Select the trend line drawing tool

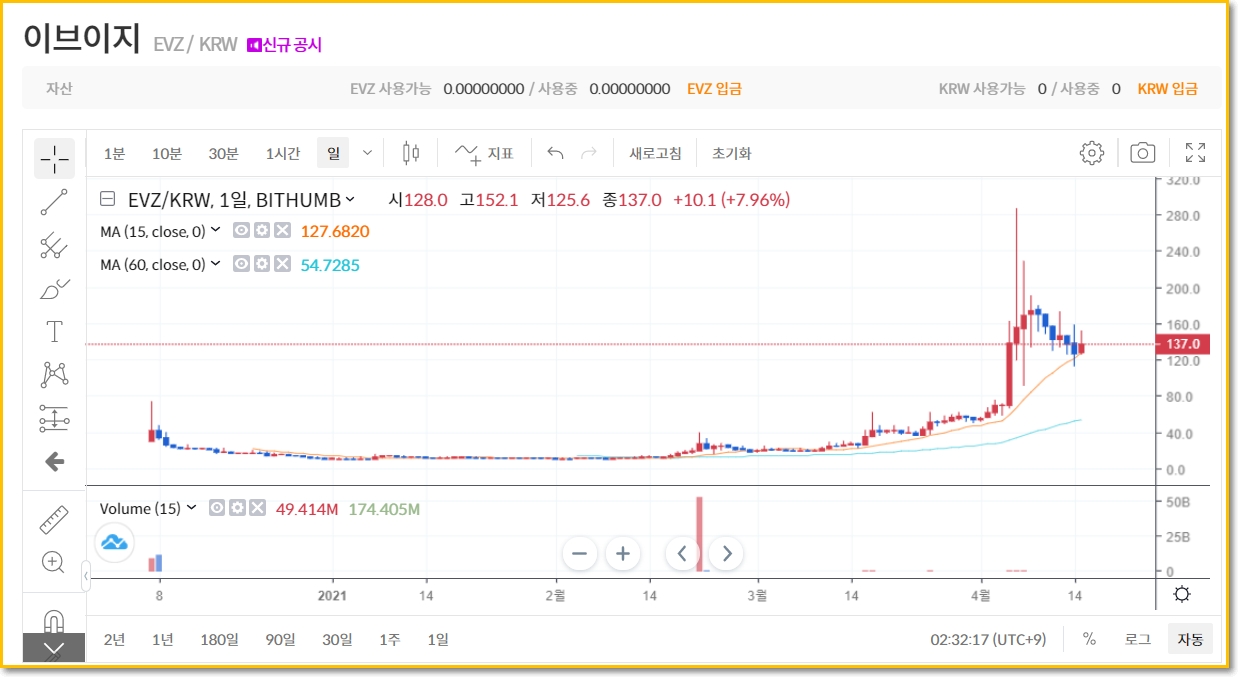pyautogui.click(x=54, y=202)
